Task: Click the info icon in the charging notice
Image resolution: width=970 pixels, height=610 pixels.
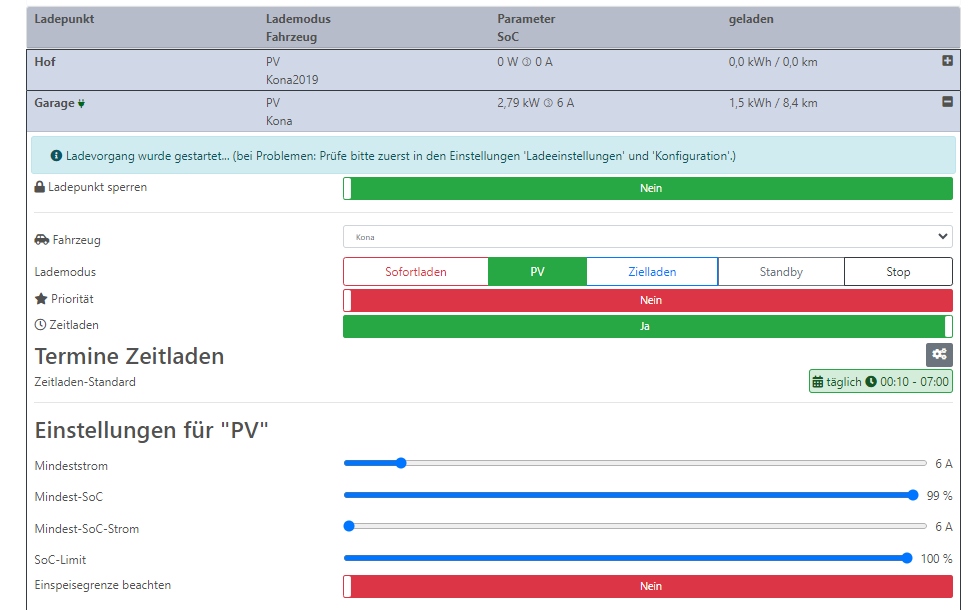Action: [56, 156]
